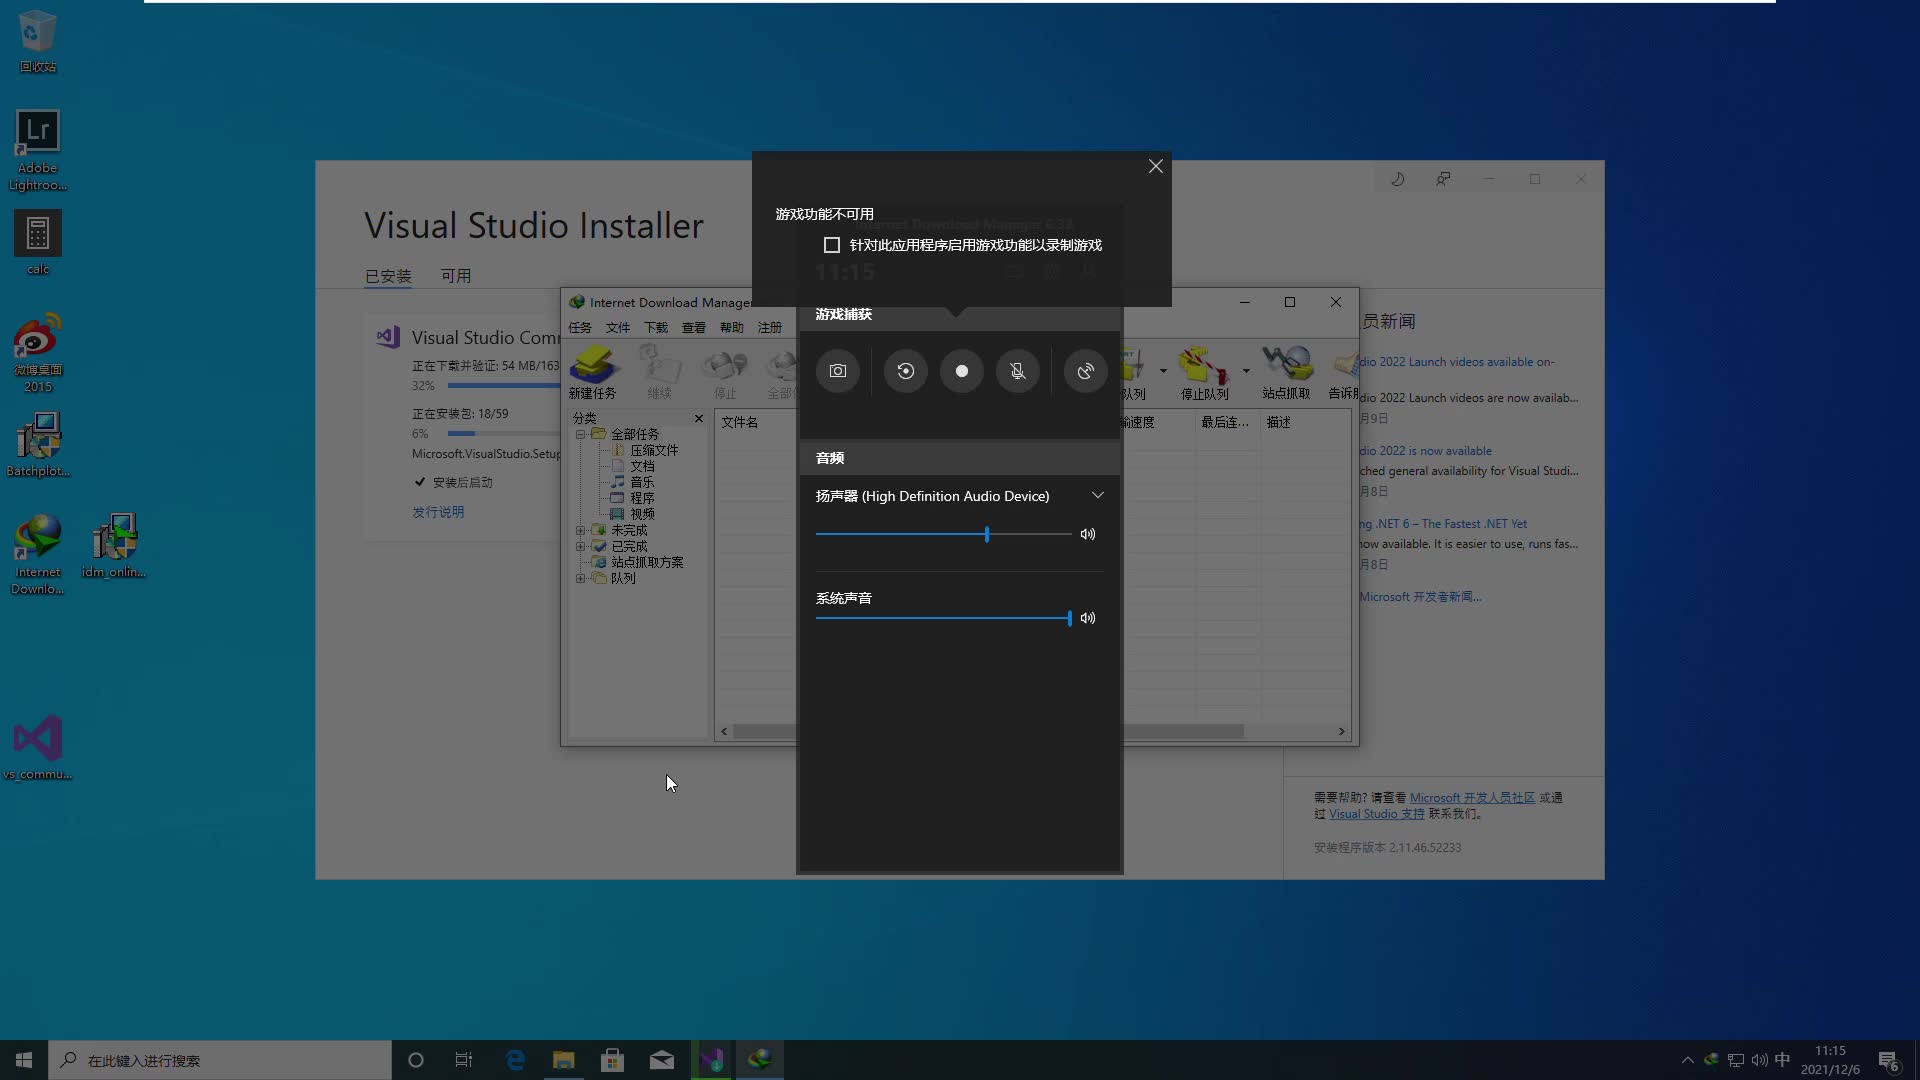Expand the 未完成 tree node

point(580,530)
